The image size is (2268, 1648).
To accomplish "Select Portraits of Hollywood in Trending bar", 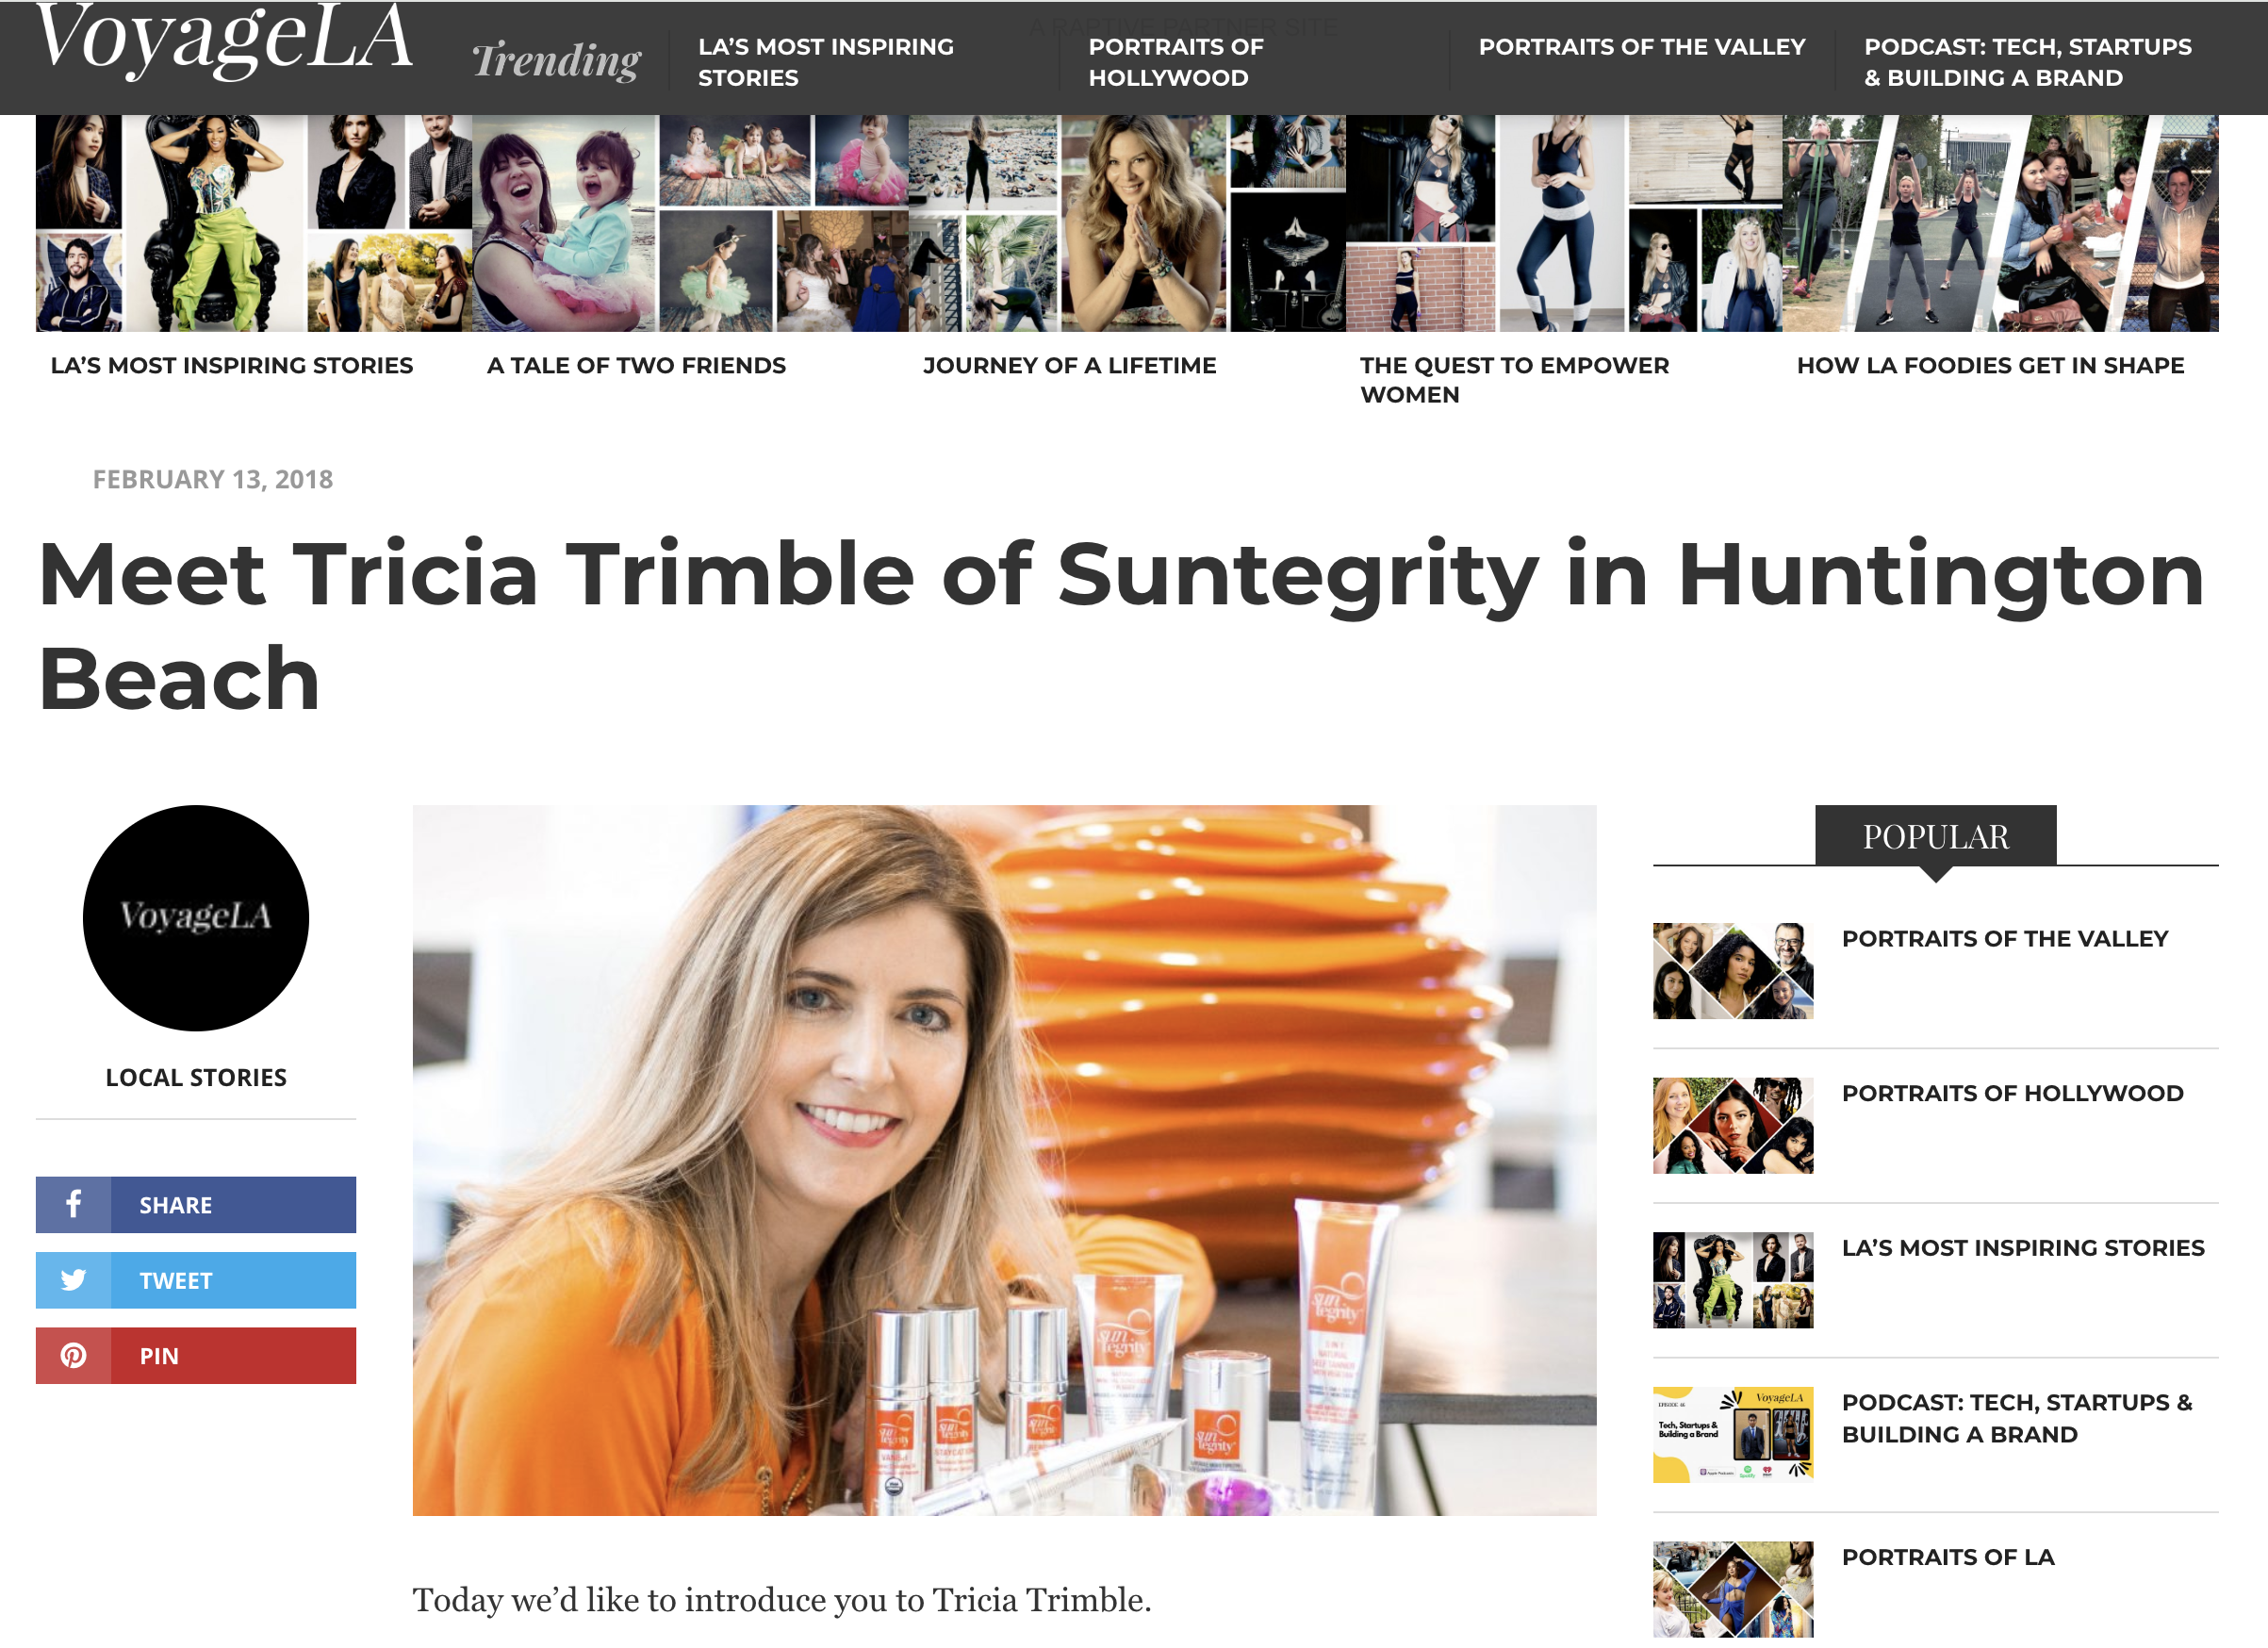I will pos(1176,62).
